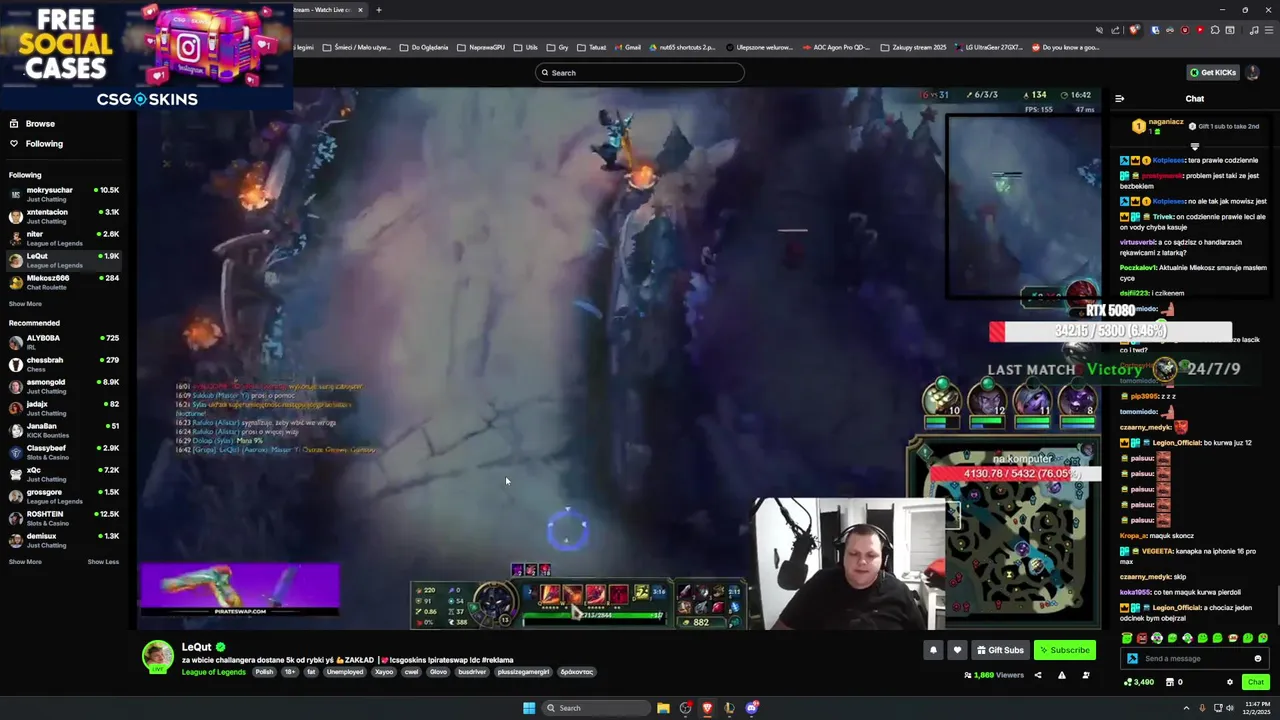Click the Gift Subs button
This screenshot has height=720, width=1280.
(1000, 650)
